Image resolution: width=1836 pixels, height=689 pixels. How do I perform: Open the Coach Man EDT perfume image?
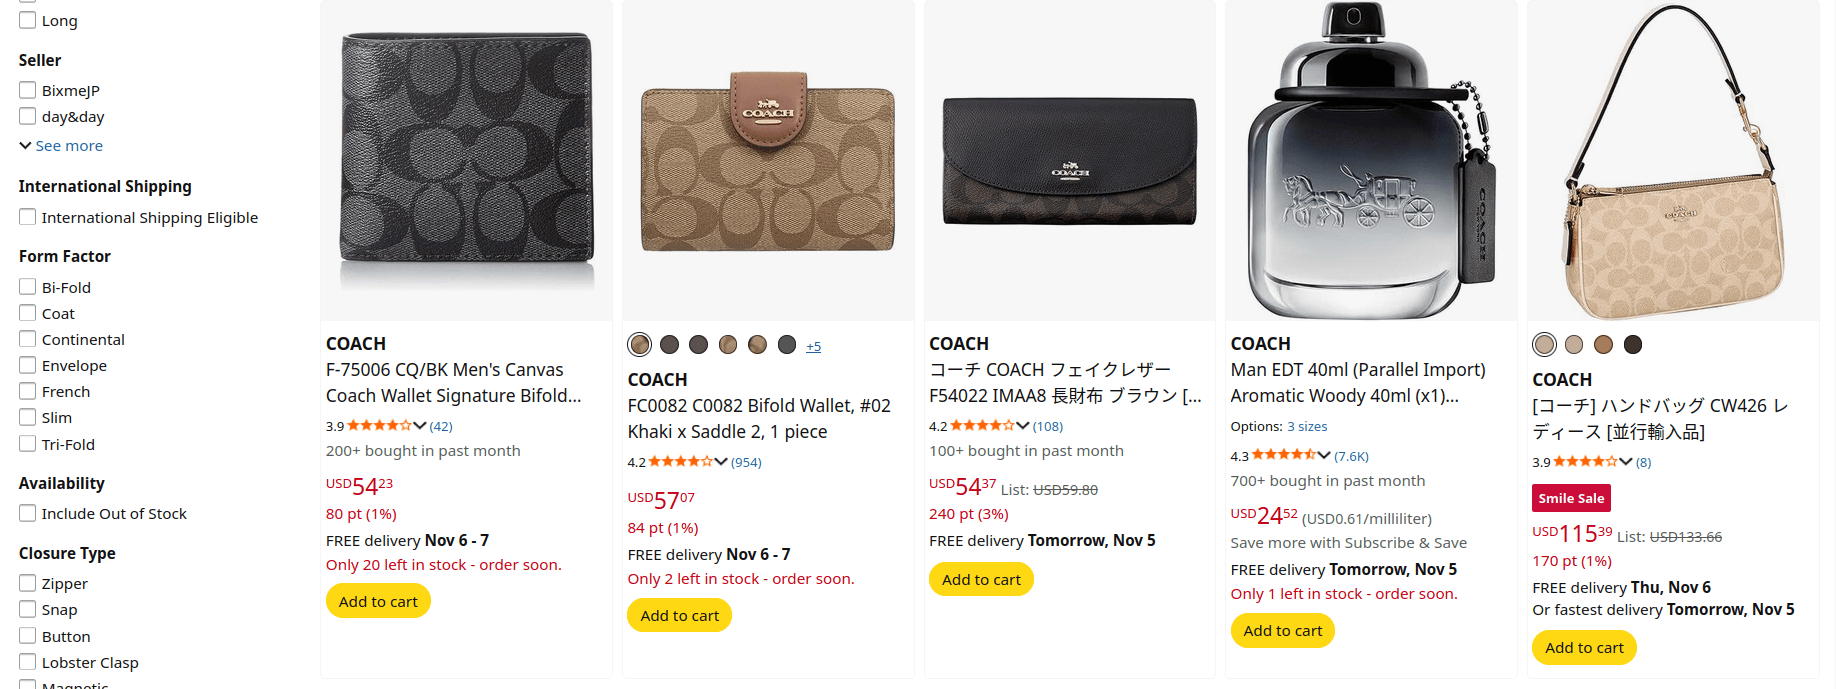pyautogui.click(x=1371, y=160)
